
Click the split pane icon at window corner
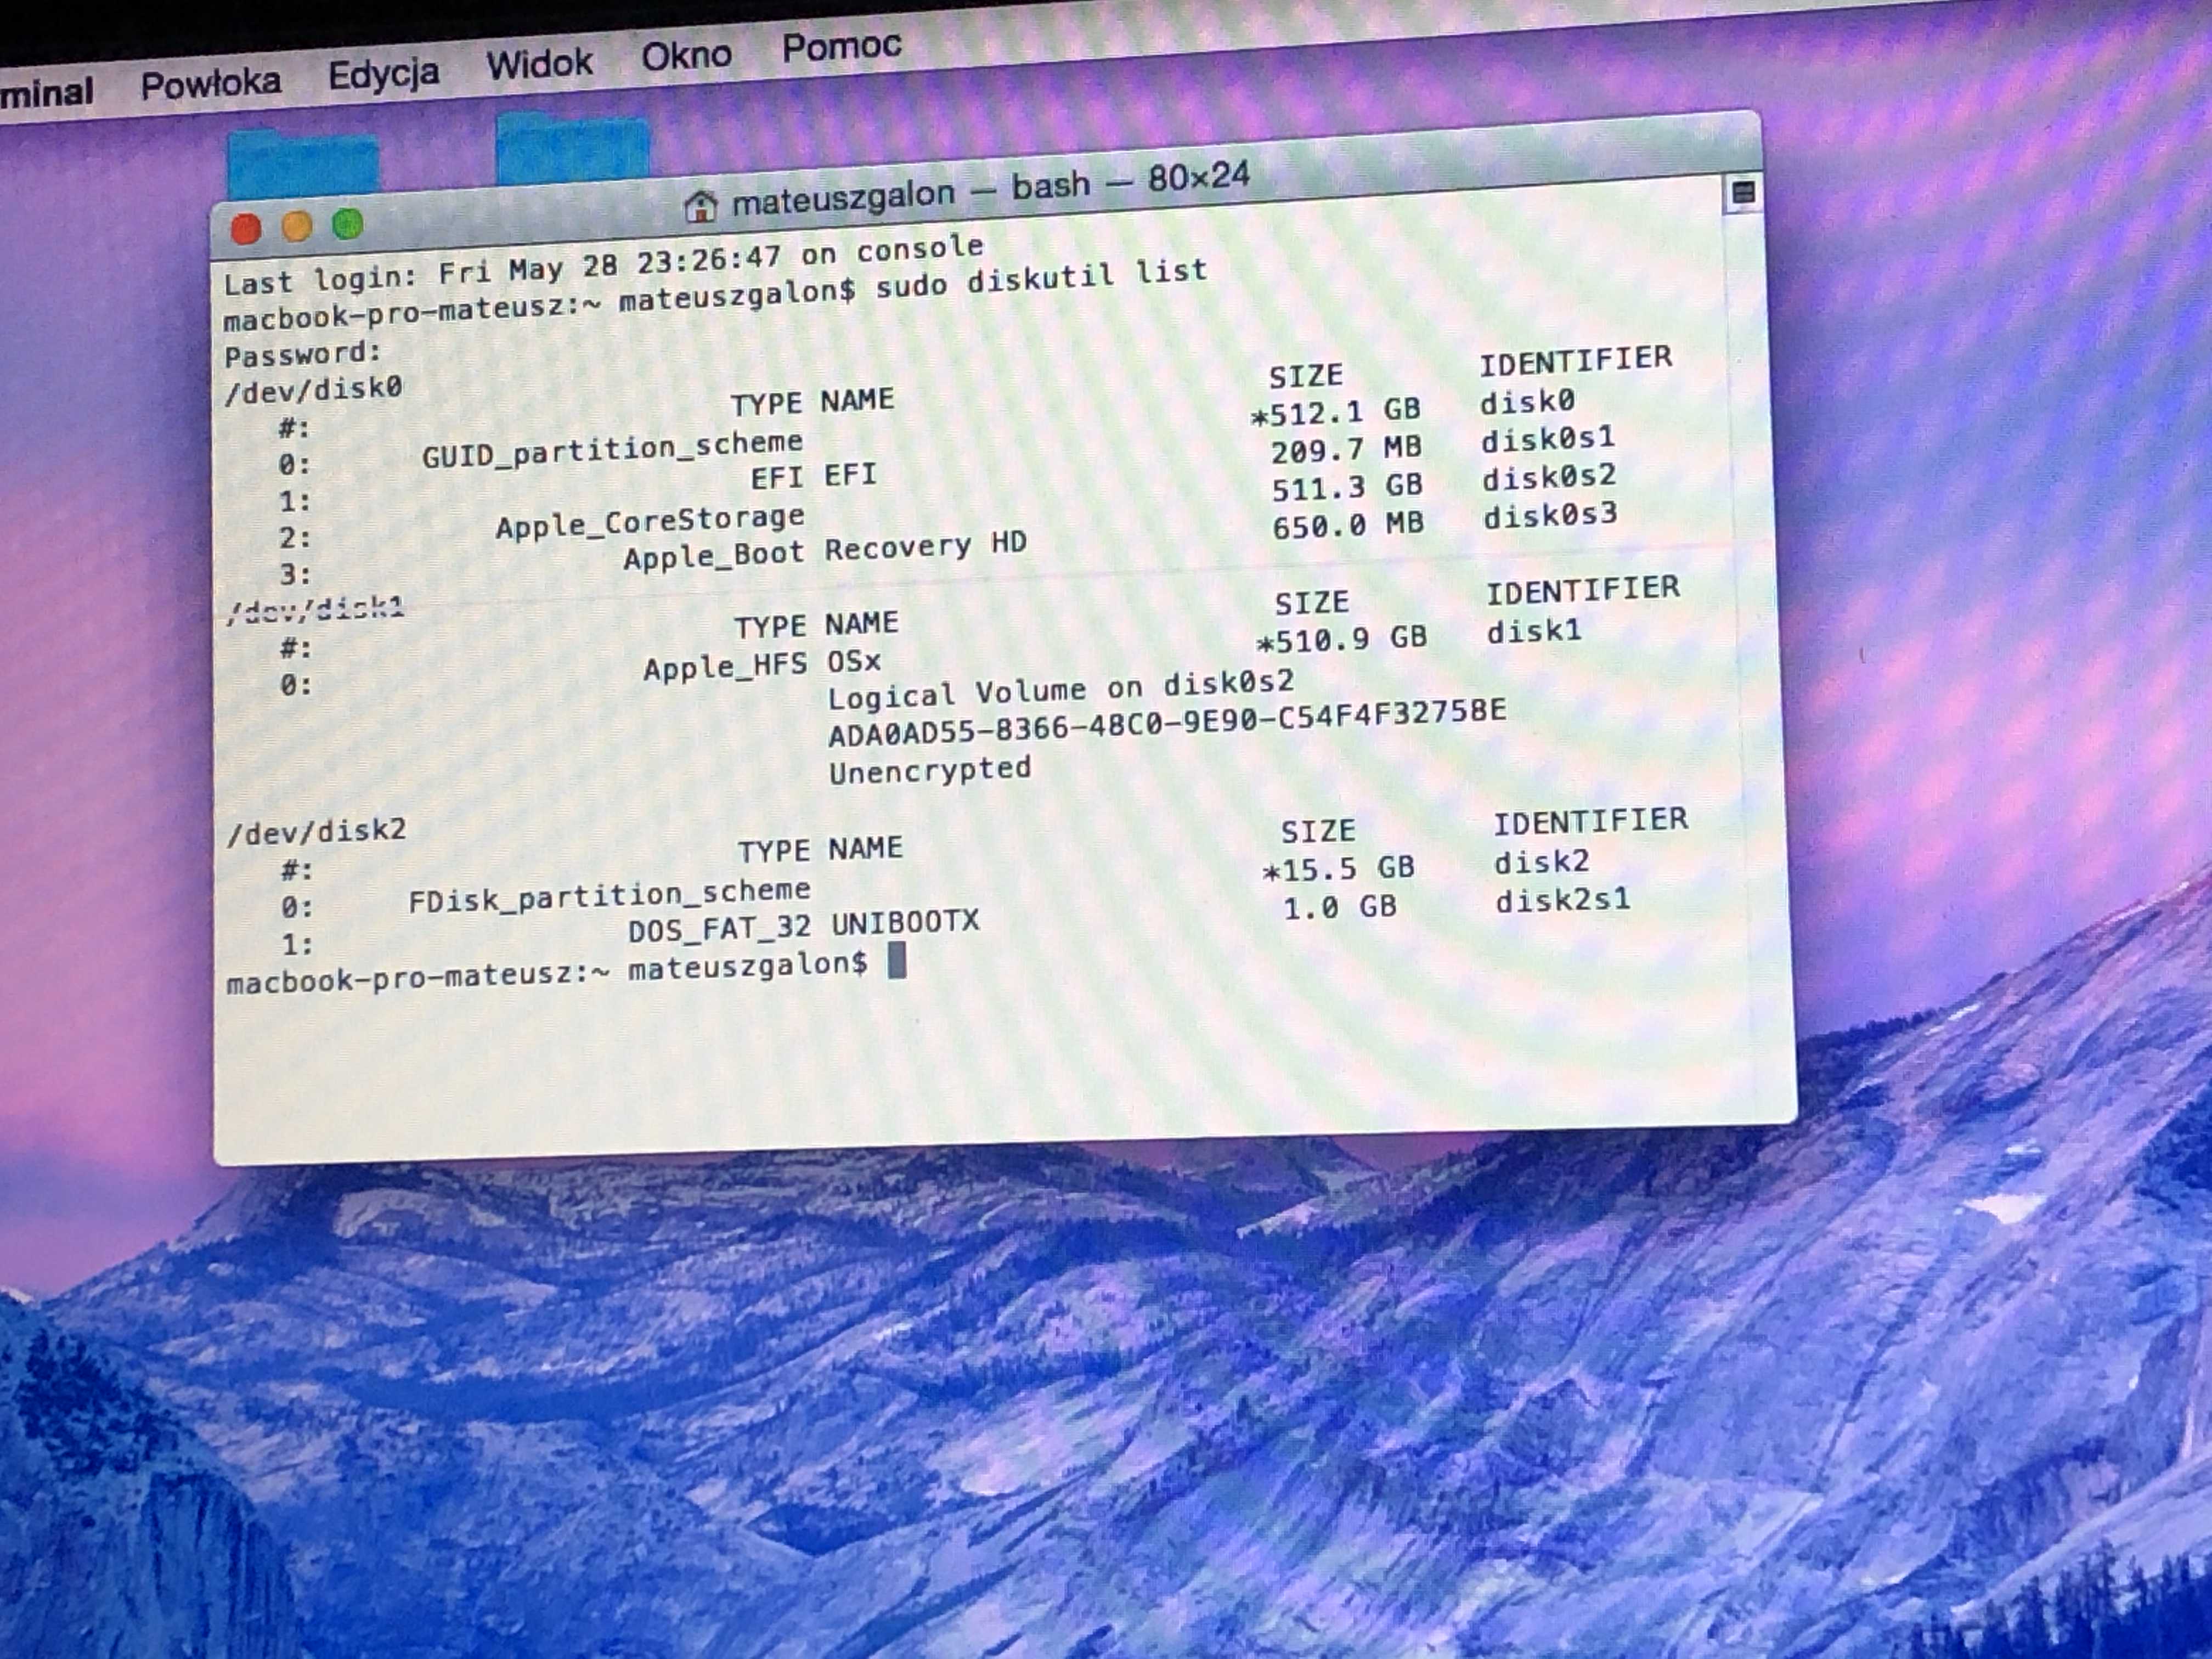pos(1742,192)
